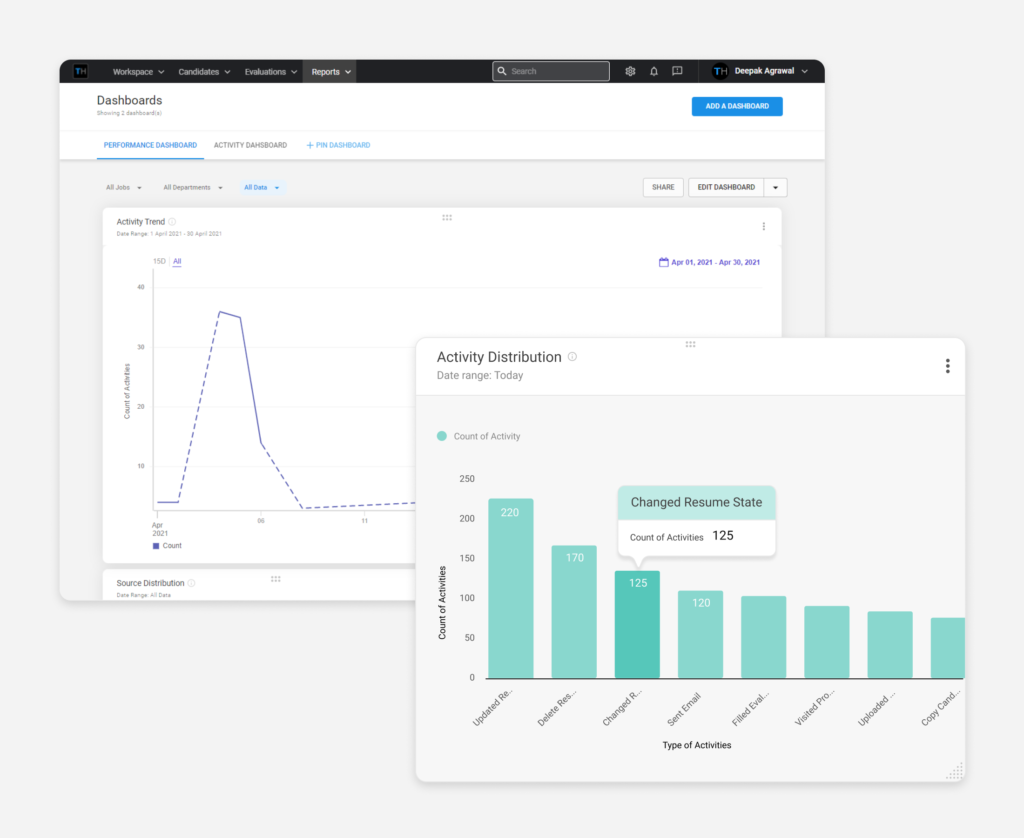This screenshot has width=1024, height=838.
Task: Click the Add a Dashboard button
Action: (737, 106)
